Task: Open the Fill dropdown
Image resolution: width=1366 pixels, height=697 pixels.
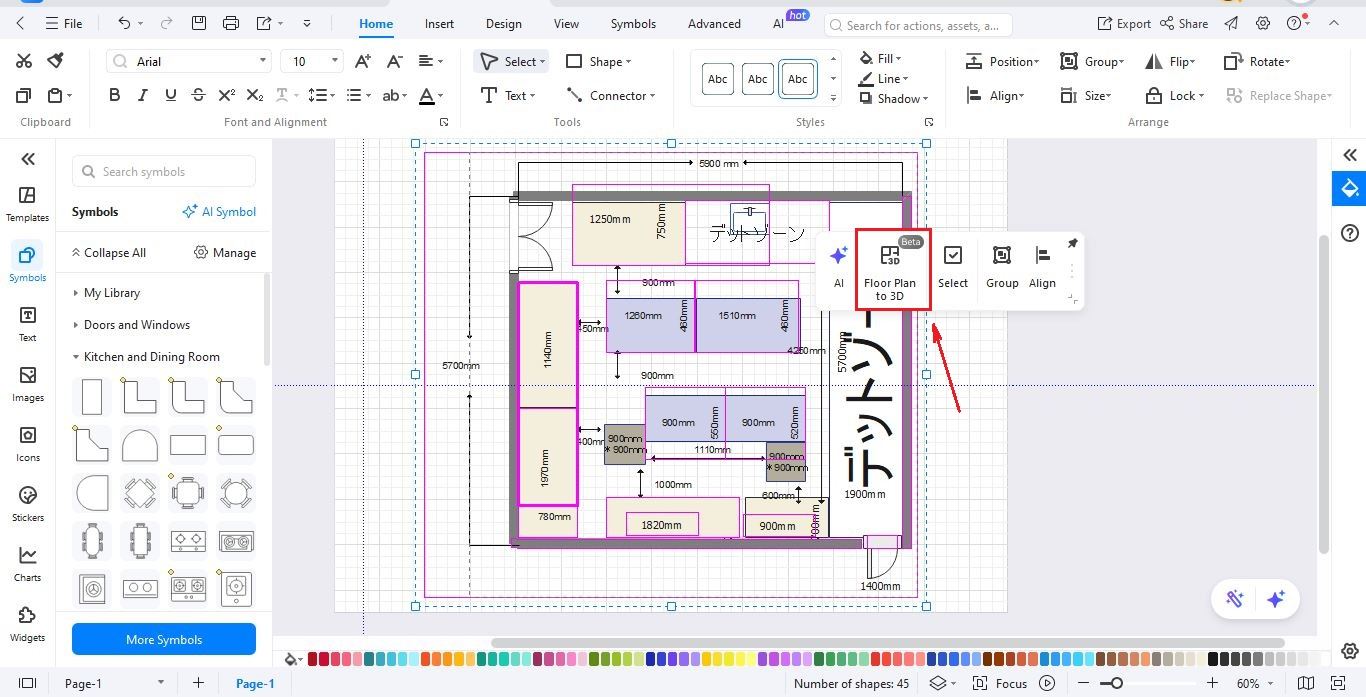Action: (x=881, y=58)
